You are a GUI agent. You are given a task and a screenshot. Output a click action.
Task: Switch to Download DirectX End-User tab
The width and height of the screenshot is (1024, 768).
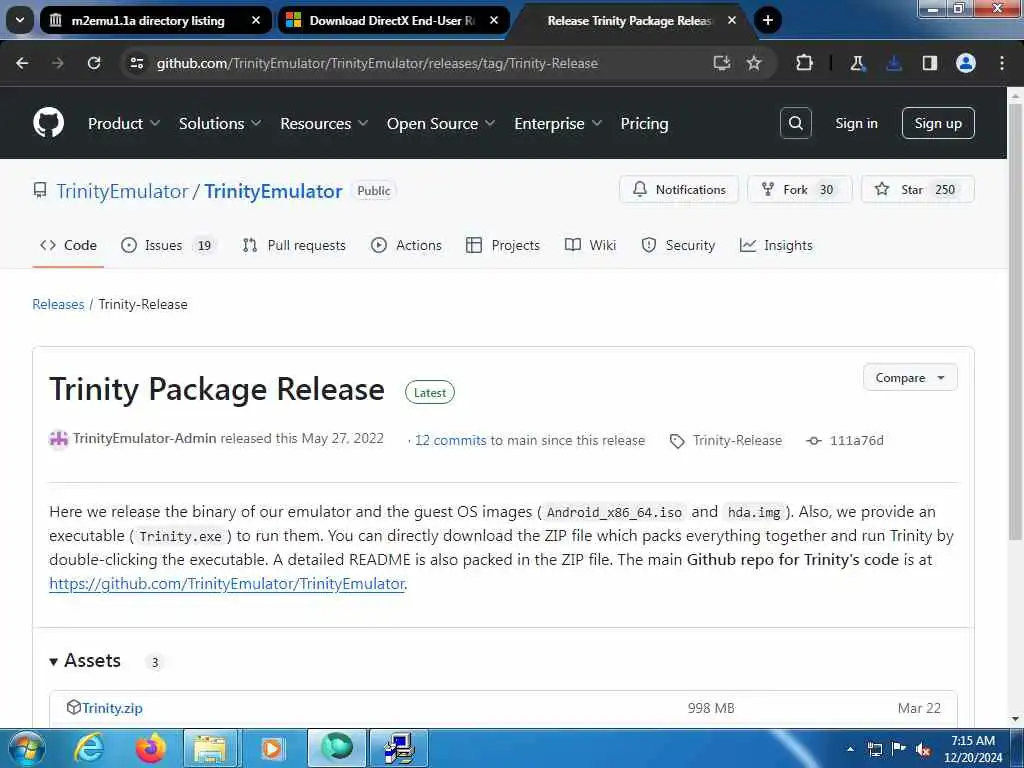pyautogui.click(x=393, y=21)
